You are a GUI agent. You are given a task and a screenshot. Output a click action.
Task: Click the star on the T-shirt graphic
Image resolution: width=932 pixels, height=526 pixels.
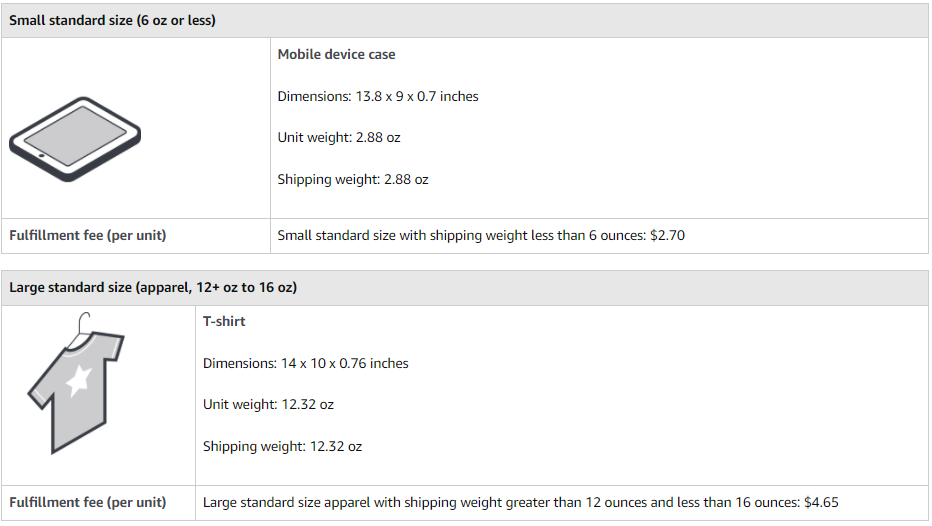(x=78, y=381)
